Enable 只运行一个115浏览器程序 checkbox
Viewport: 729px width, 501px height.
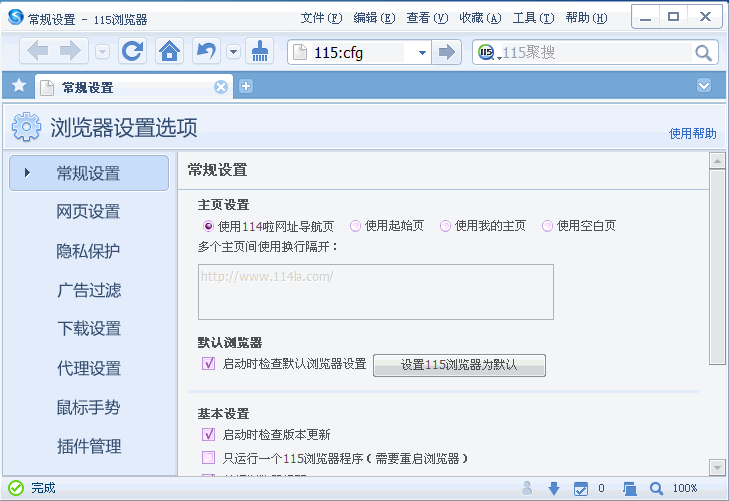(x=208, y=458)
